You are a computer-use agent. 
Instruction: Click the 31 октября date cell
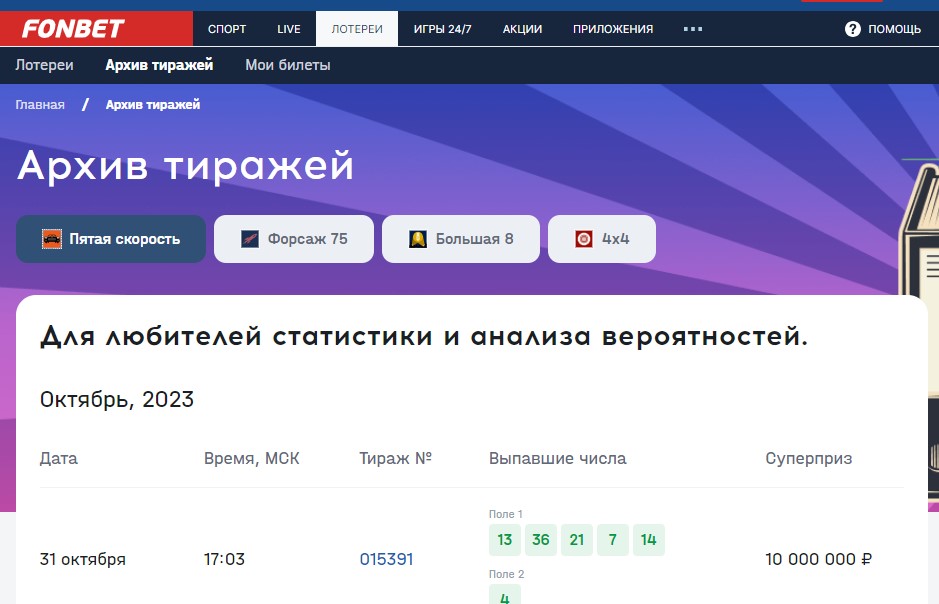[83, 559]
